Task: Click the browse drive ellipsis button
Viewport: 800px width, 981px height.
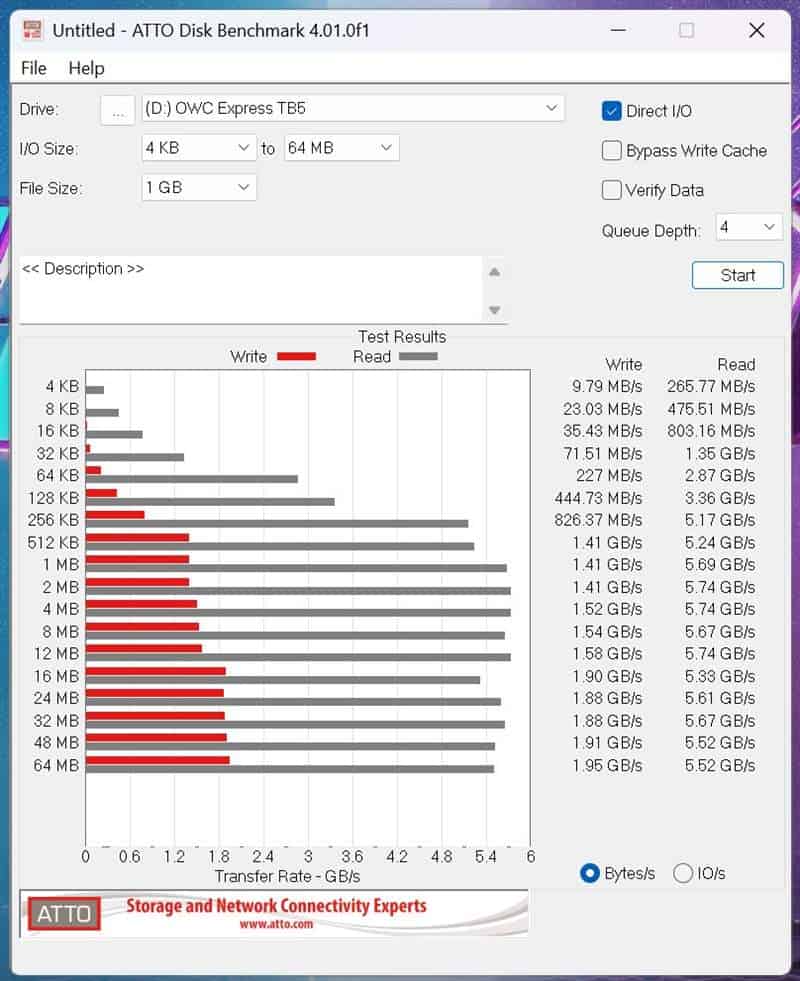Action: coord(118,111)
